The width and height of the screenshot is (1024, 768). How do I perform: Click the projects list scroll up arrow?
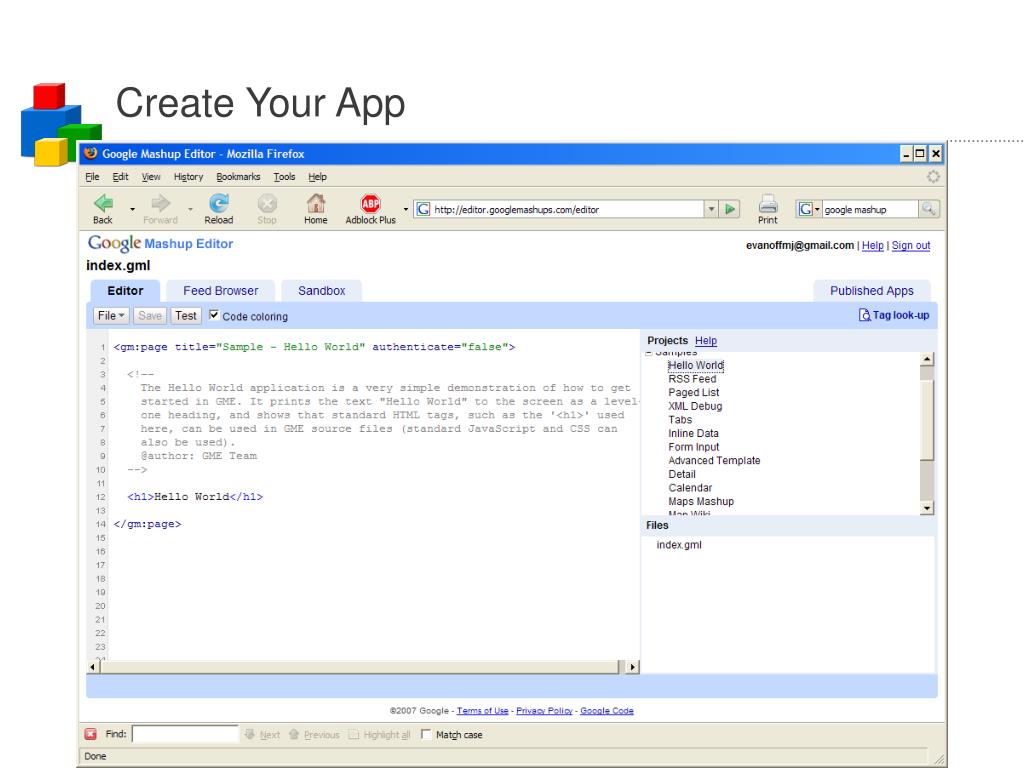[927, 359]
